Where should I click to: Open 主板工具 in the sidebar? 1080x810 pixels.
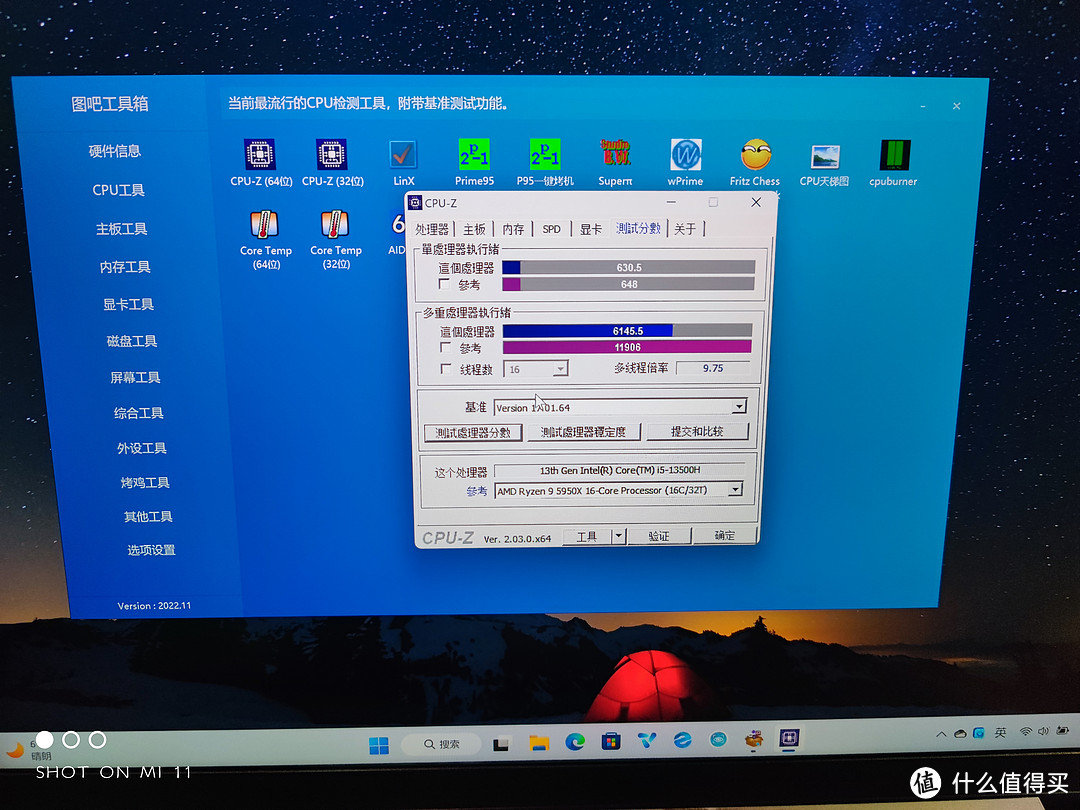(x=122, y=229)
